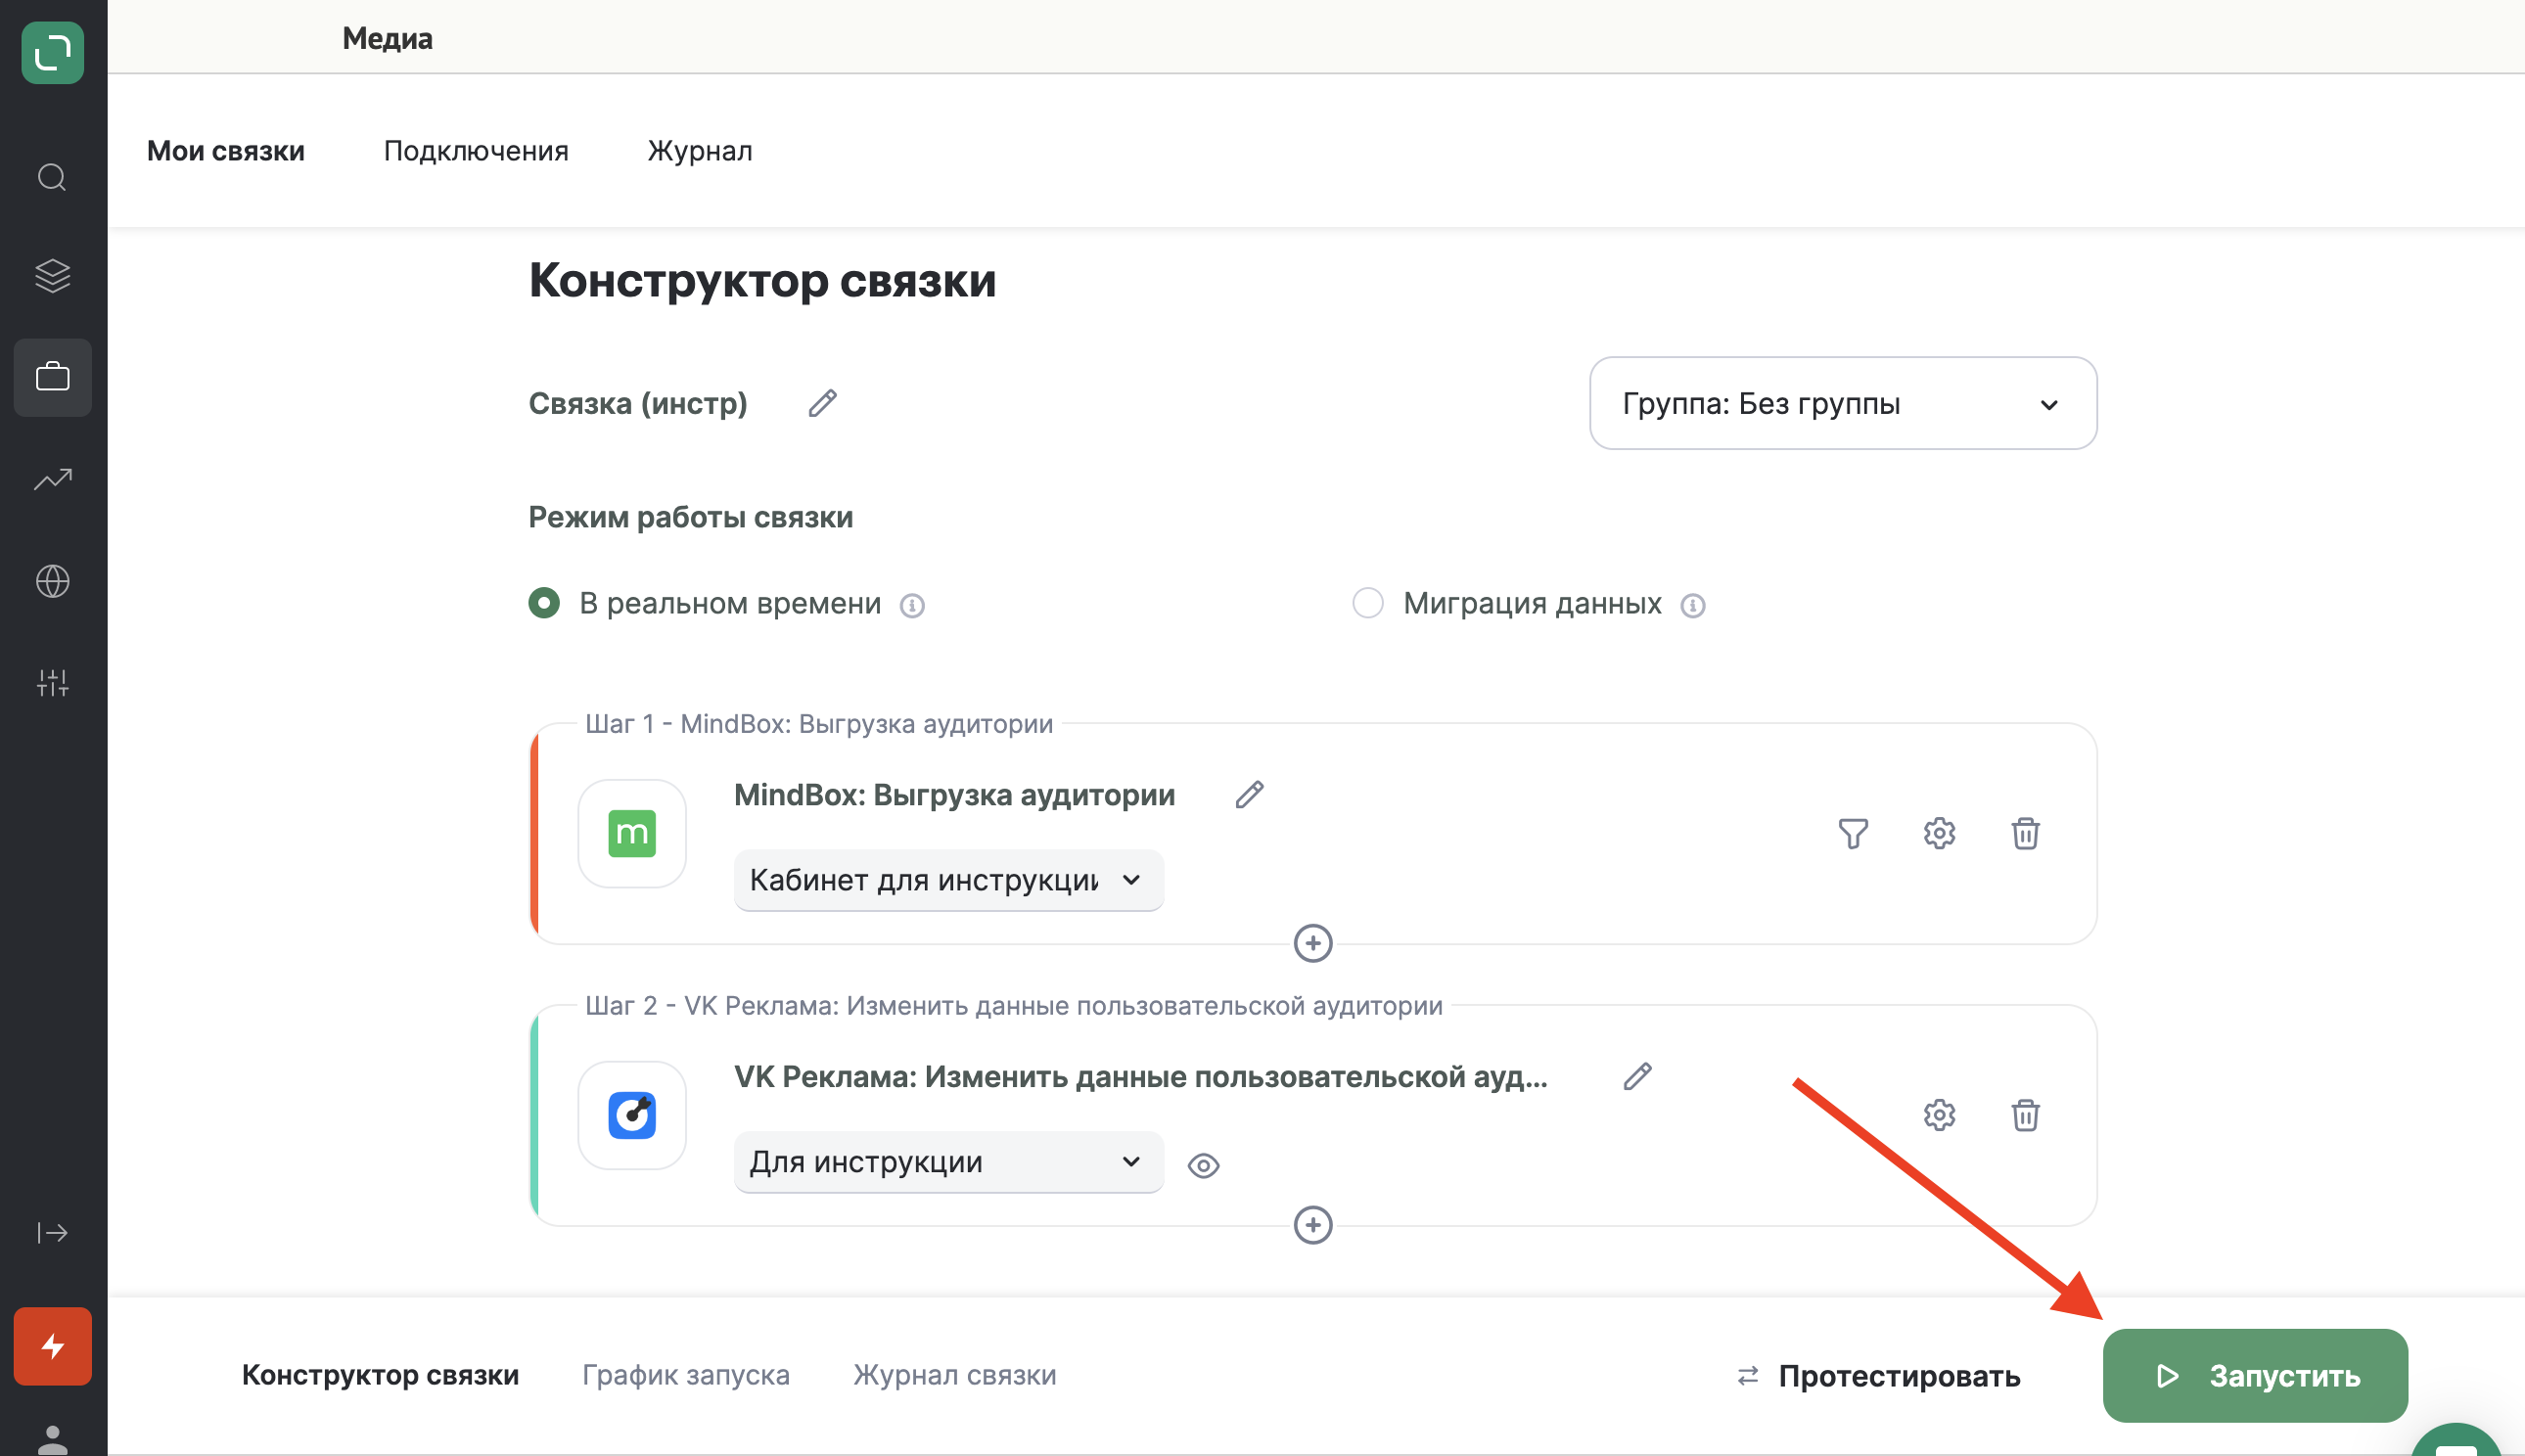
Task: Click Шаг 2 - VK Реклама step label
Action: point(1014,1006)
